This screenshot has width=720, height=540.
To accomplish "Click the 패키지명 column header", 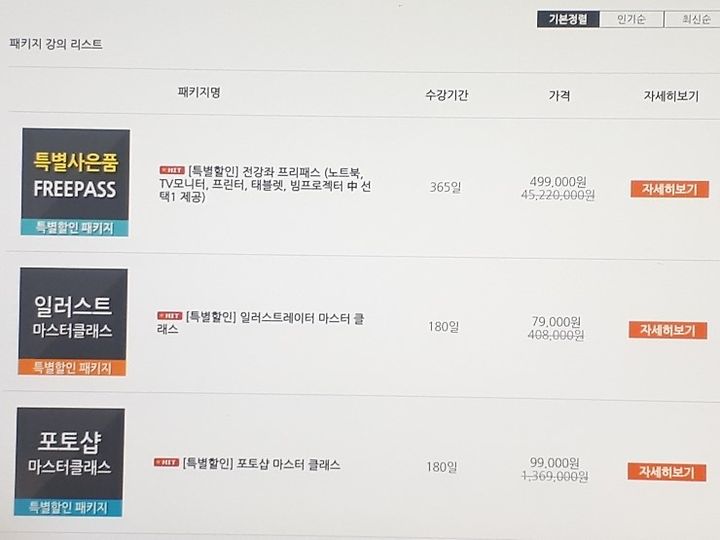I will [199, 92].
